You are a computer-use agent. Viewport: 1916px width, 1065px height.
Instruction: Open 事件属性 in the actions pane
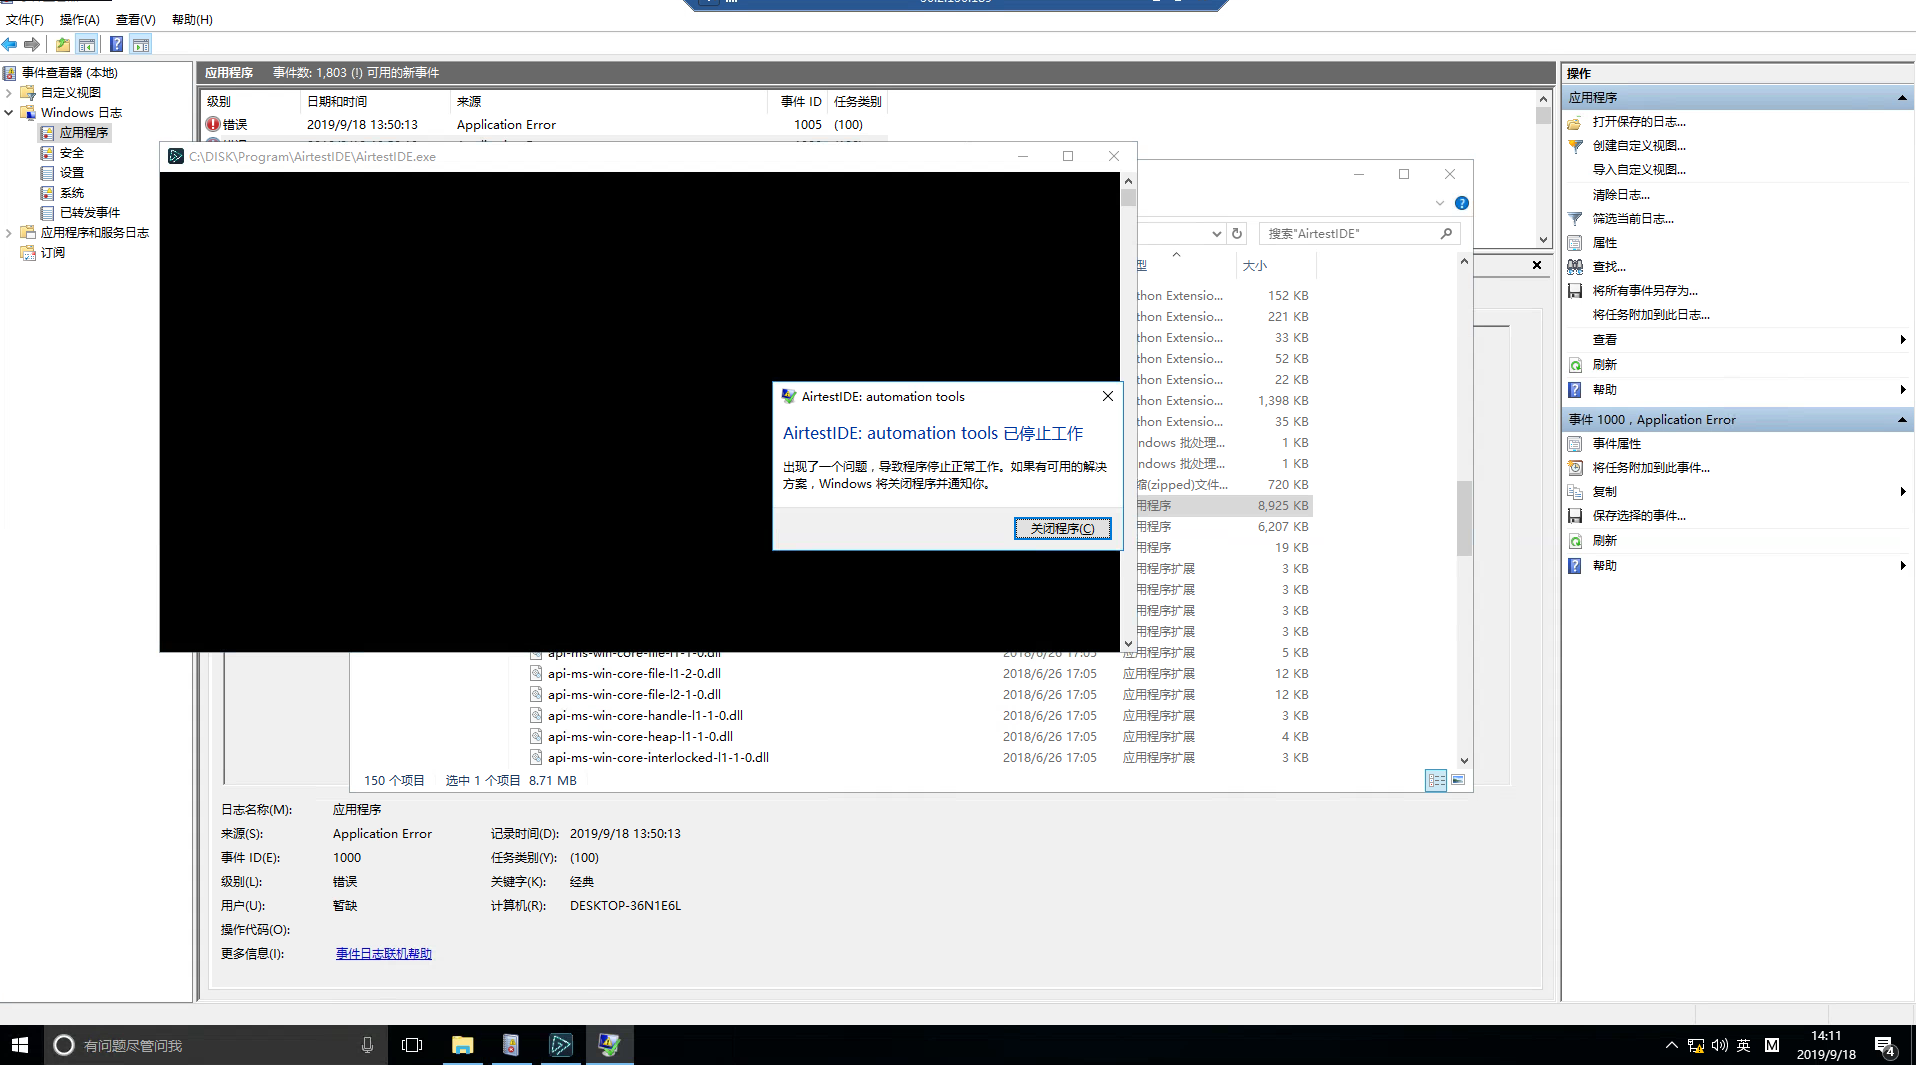pos(1616,444)
